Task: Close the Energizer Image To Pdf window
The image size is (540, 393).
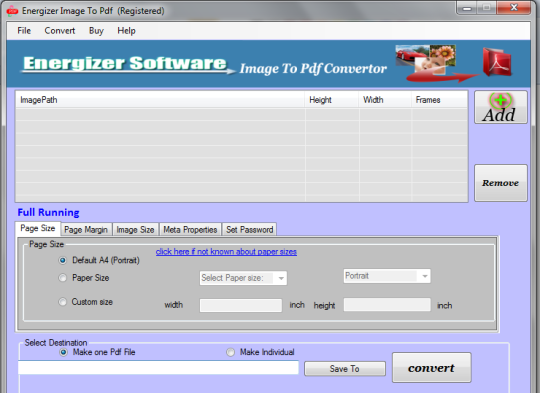Action: (514, 8)
